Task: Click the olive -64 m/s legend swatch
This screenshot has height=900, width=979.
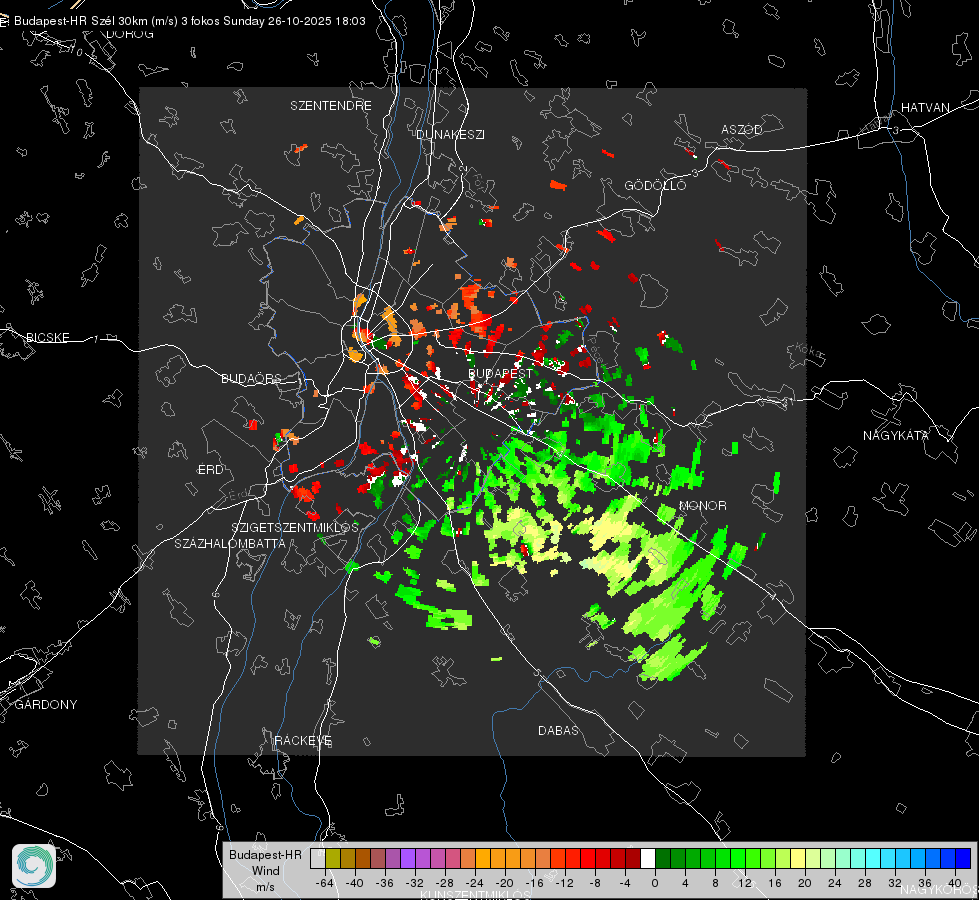Action: pyautogui.click(x=333, y=858)
